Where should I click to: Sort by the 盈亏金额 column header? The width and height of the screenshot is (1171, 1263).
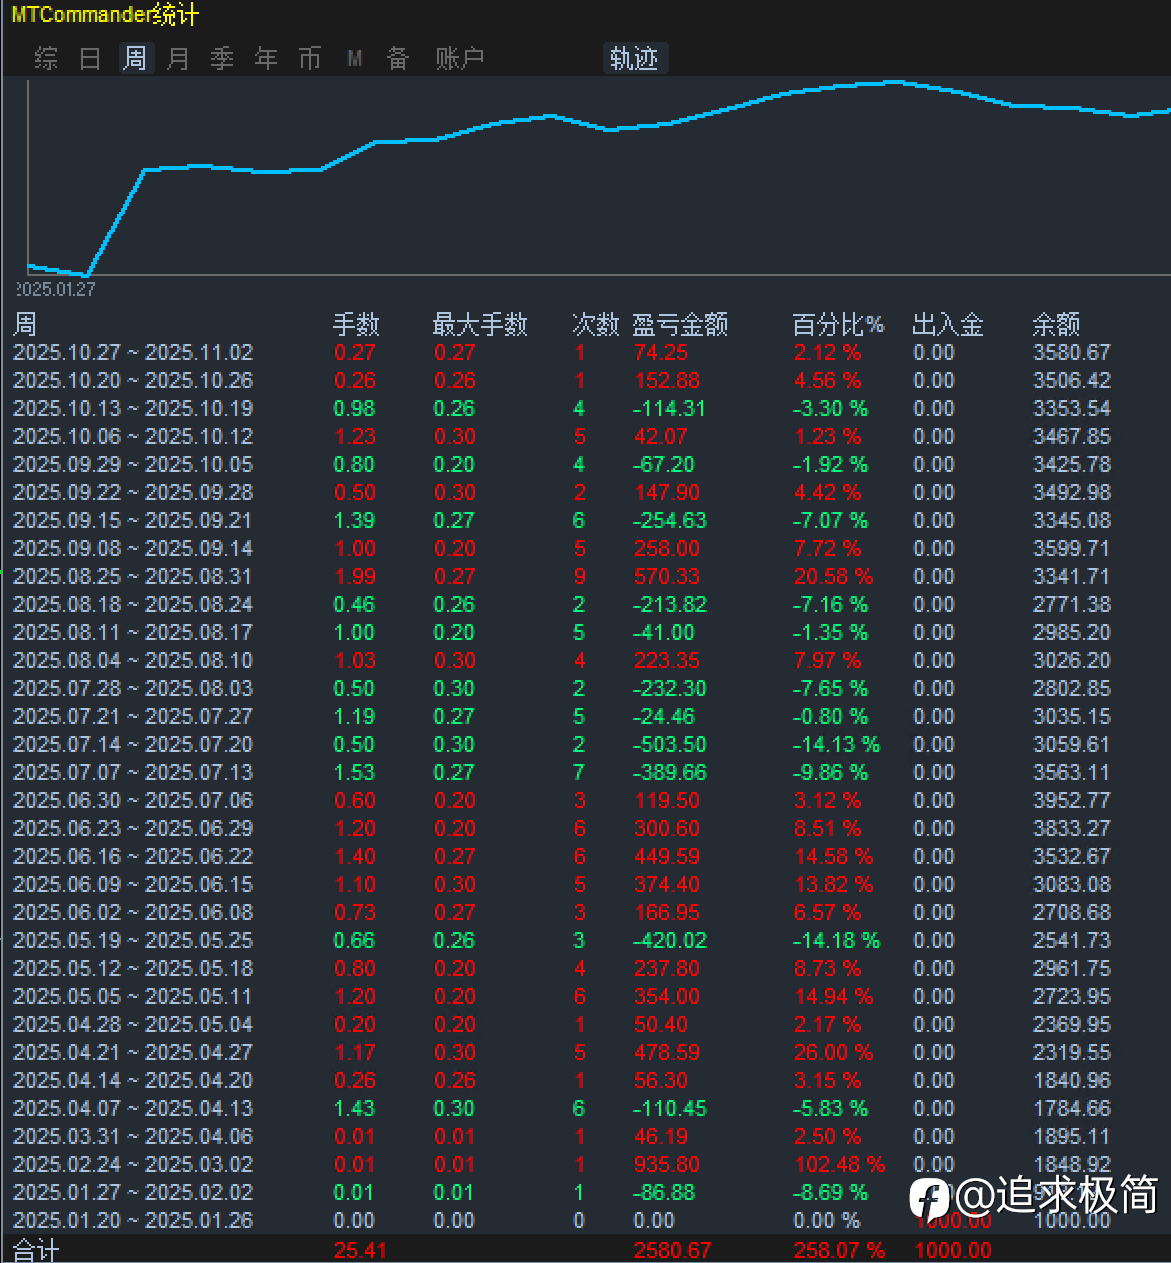[680, 324]
